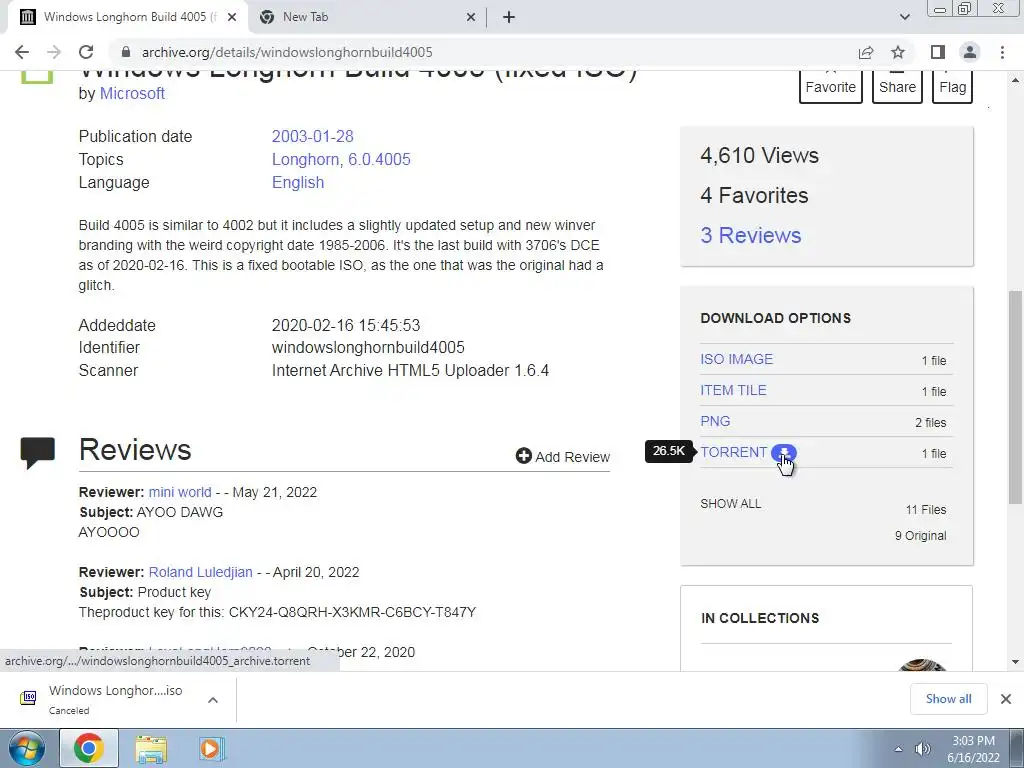Close the New Tab tab
This screenshot has width=1024, height=768.
point(471,18)
